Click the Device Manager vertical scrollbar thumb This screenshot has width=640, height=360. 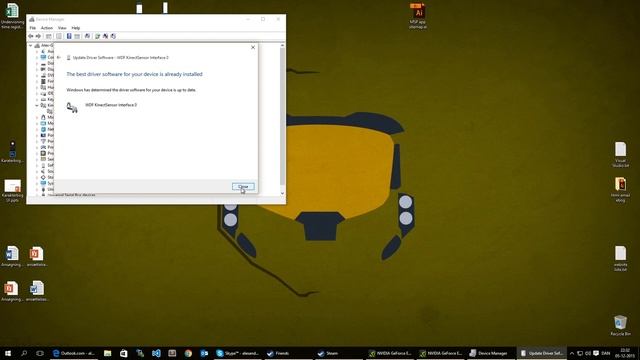[x=282, y=116]
